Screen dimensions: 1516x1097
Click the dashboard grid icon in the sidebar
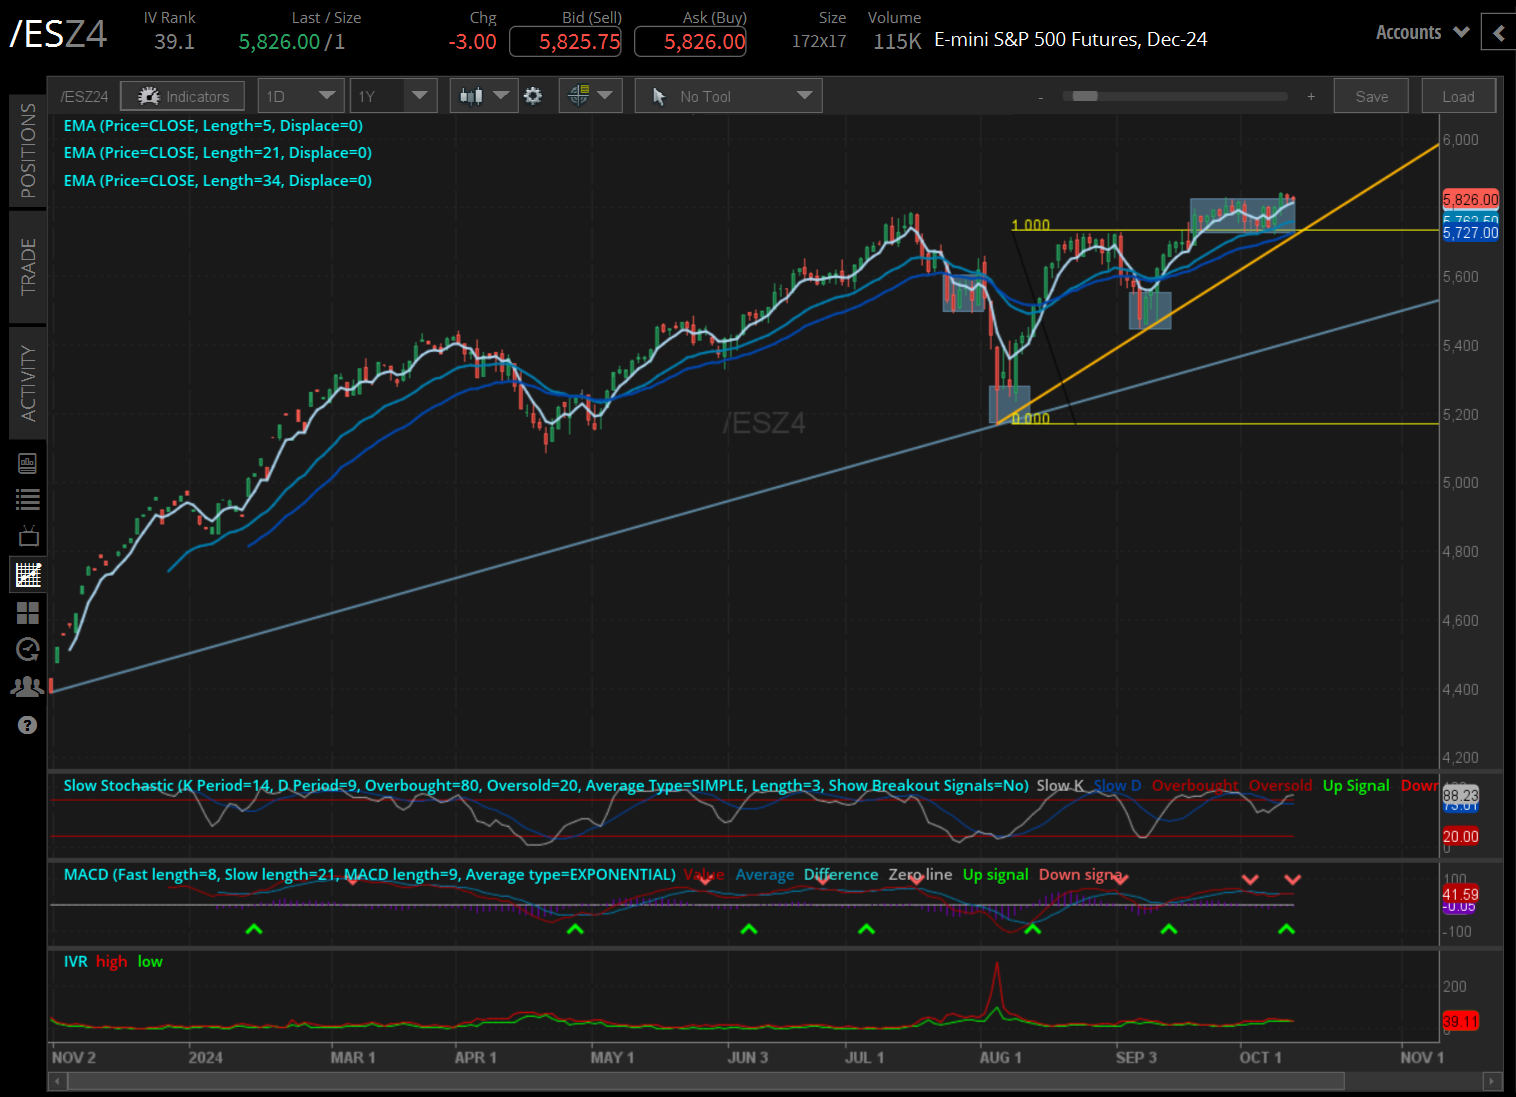pos(28,613)
